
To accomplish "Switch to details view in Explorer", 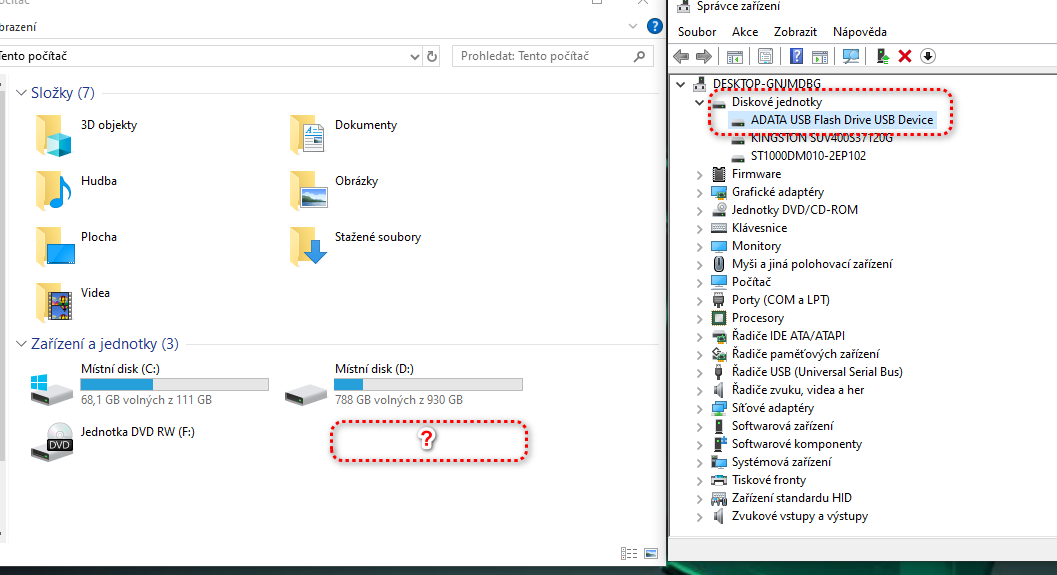I will [629, 553].
